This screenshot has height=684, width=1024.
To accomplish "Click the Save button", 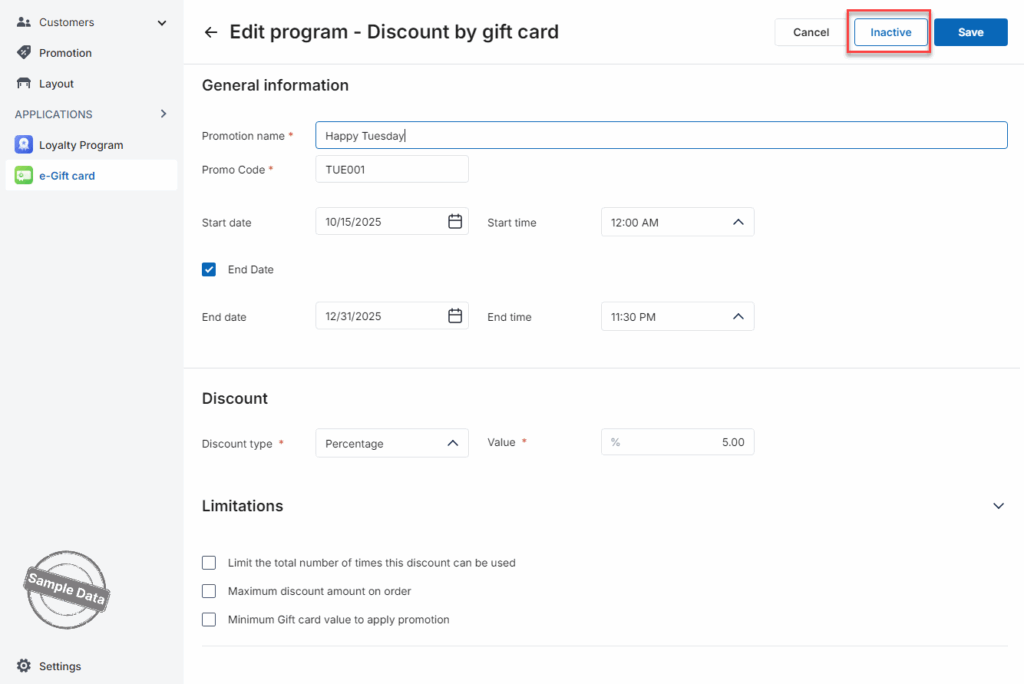I will [970, 32].
